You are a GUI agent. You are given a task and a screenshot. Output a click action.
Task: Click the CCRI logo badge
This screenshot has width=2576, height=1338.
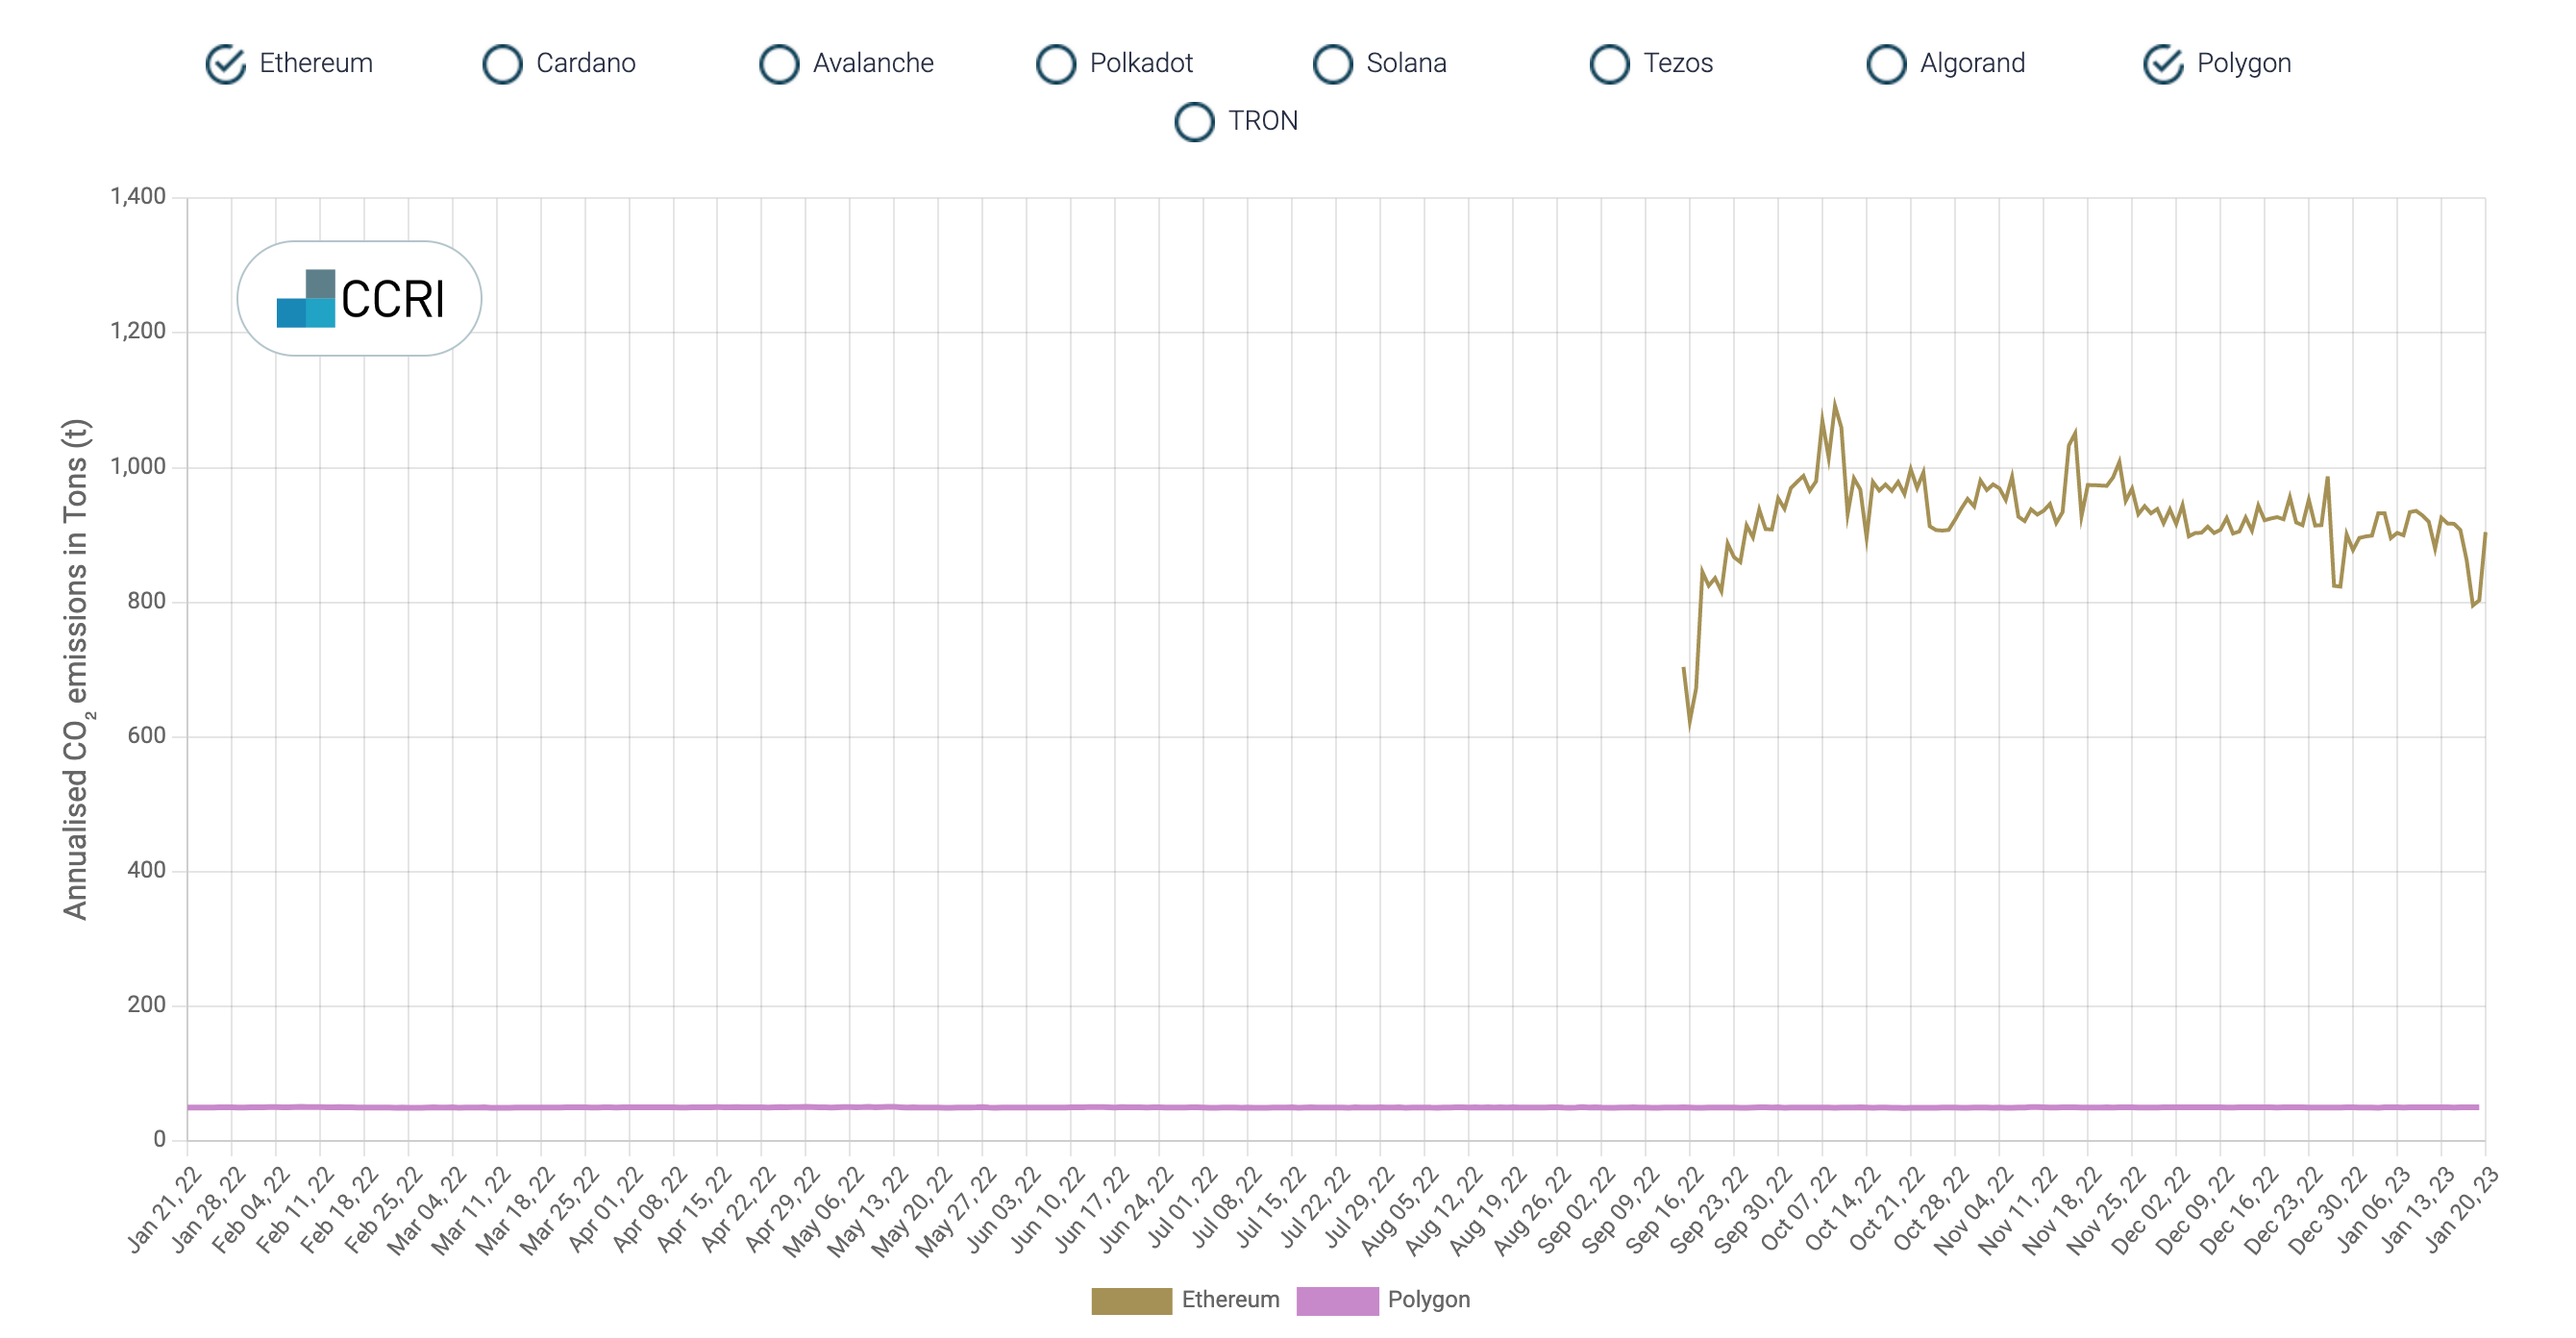tap(359, 298)
